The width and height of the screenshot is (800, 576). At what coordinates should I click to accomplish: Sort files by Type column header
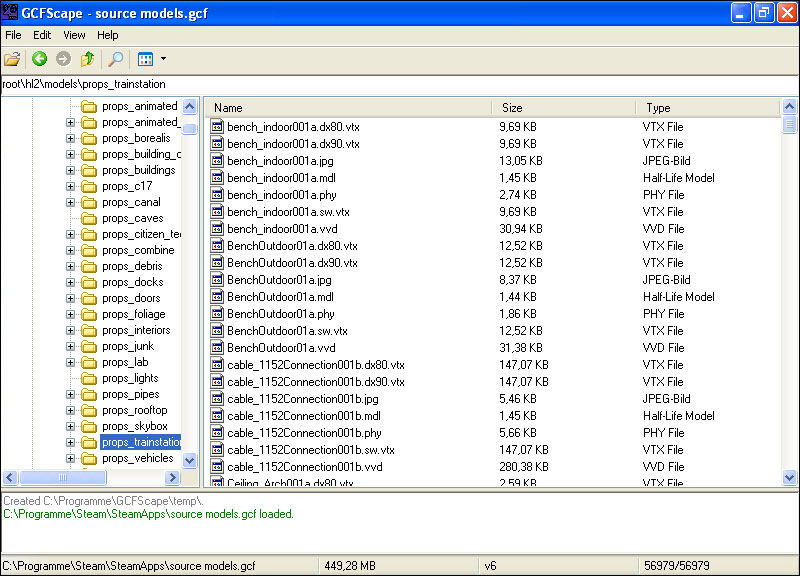tap(708, 108)
